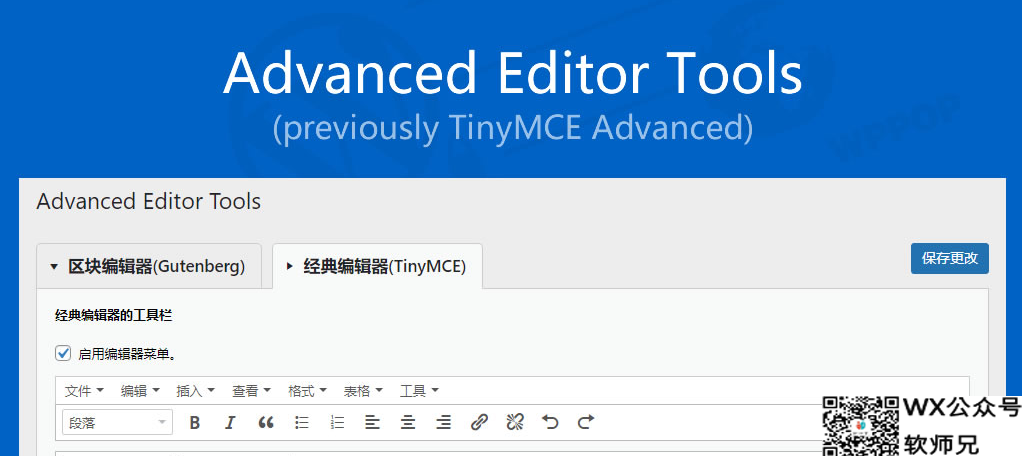The image size is (1022, 456).
Task: Align text right with toolbar icon
Action: coord(444,422)
